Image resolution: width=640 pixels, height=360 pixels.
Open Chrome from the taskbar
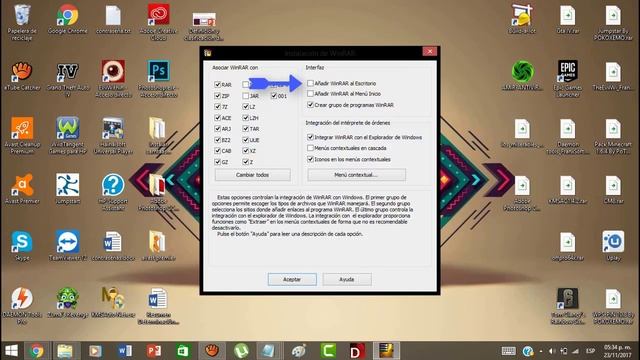[36, 351]
